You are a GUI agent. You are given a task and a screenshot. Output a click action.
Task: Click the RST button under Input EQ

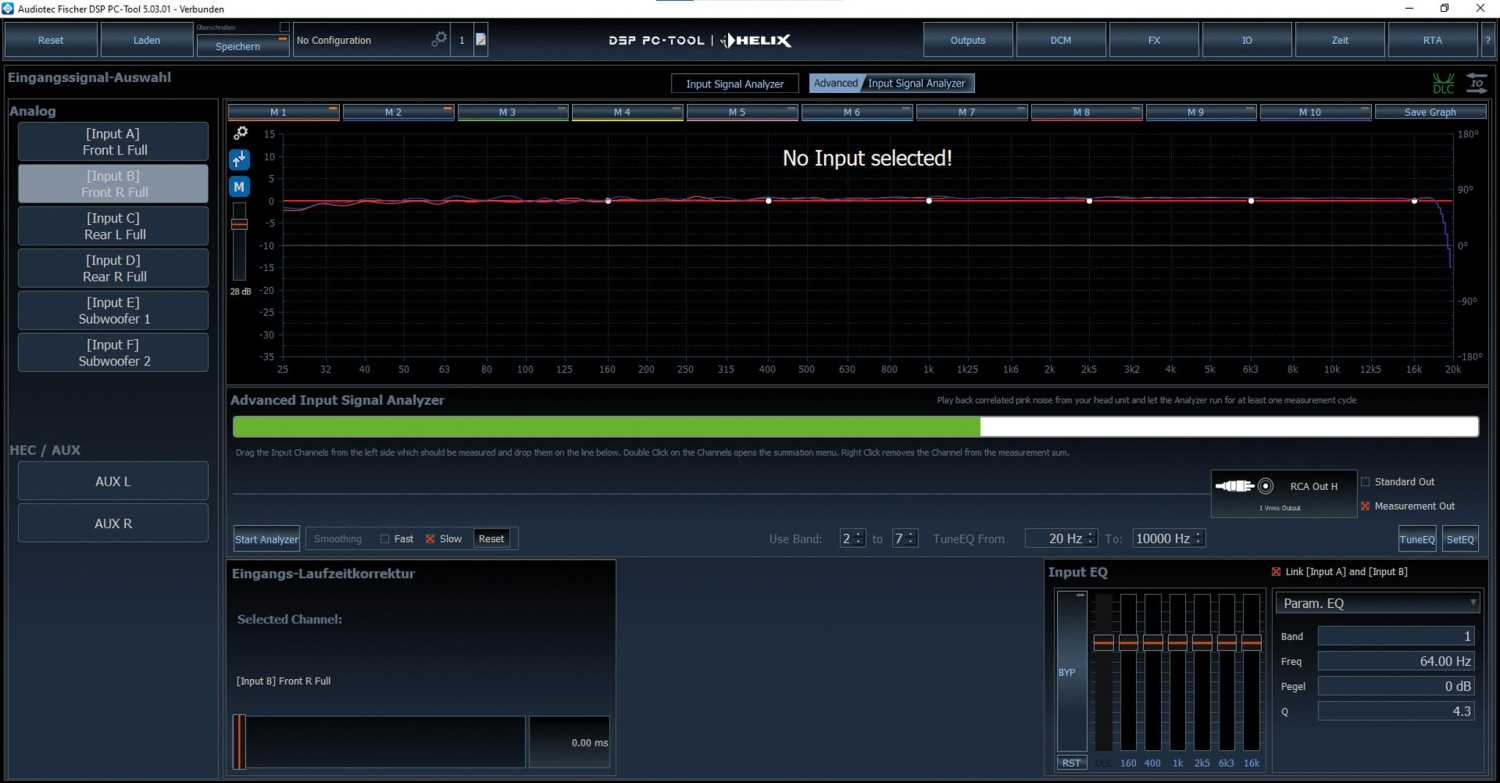[1071, 763]
